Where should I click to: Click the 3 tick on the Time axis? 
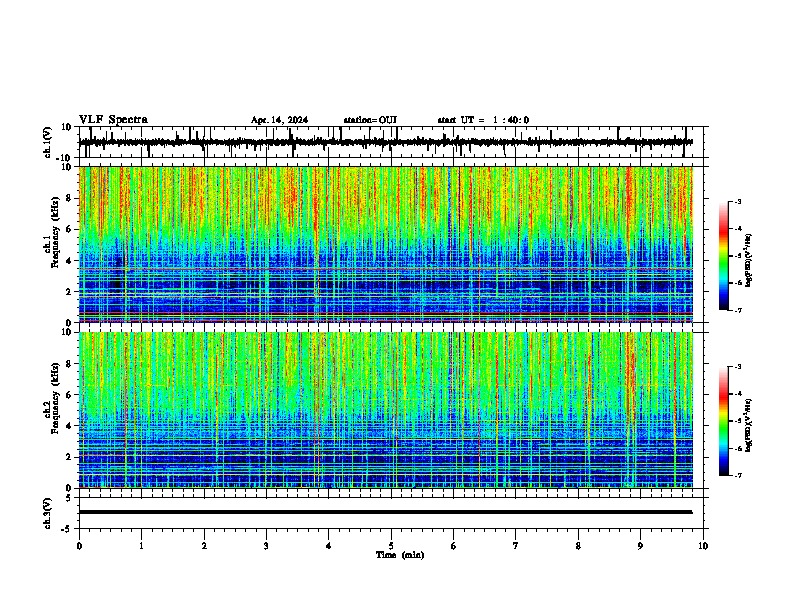coord(266,546)
